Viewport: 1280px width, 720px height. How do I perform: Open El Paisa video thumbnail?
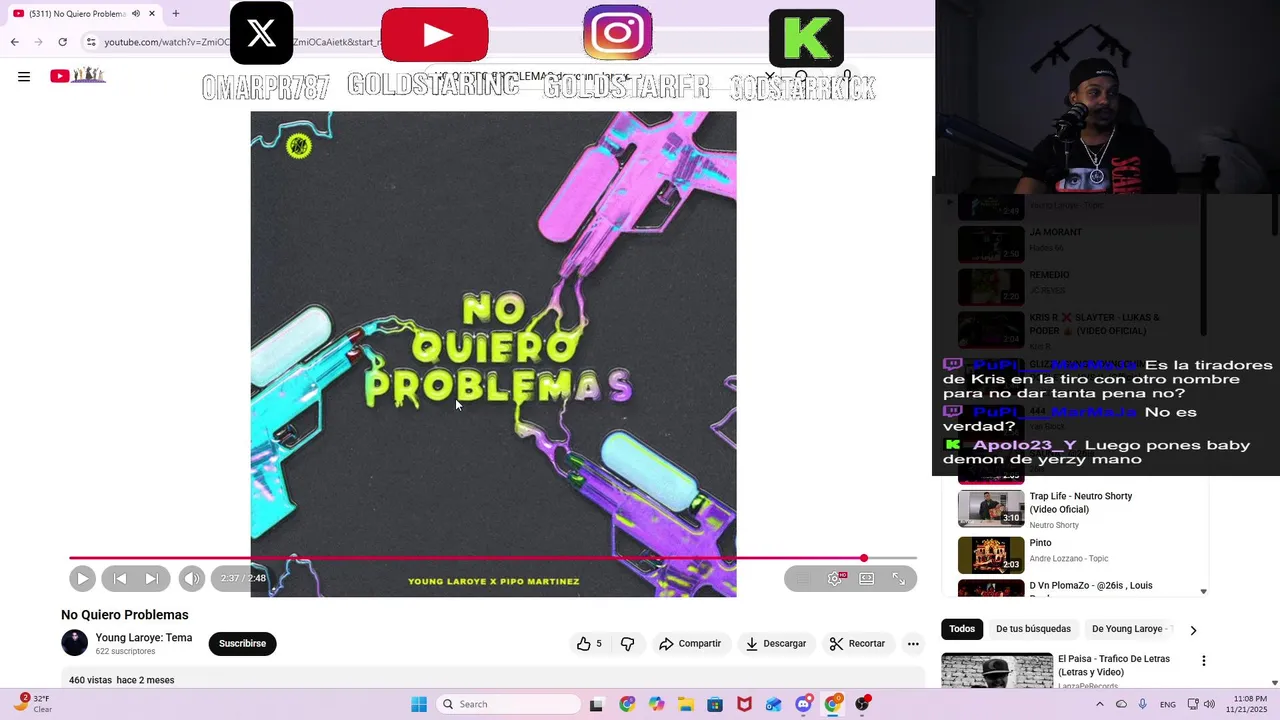tap(997, 670)
